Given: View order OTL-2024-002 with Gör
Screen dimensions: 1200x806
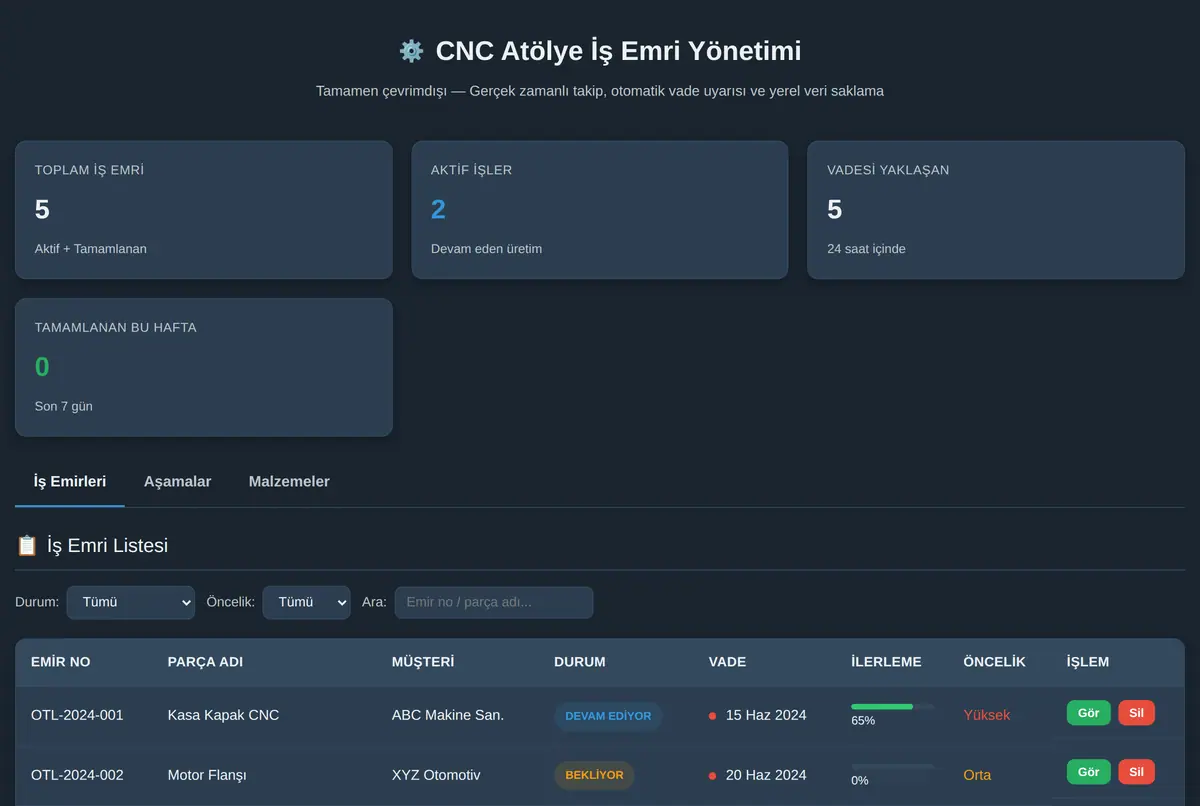Looking at the screenshot, I should 1088,772.
